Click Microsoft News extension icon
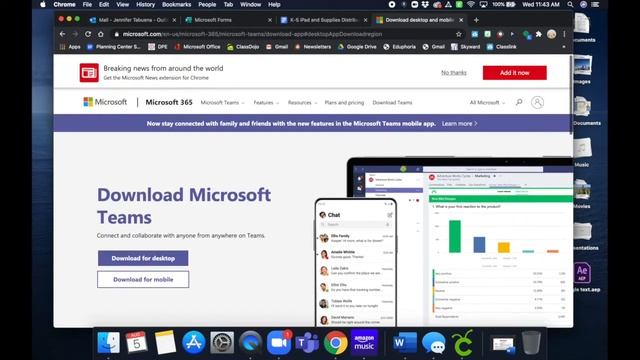Viewport: 640px width, 360px height. (x=89, y=73)
